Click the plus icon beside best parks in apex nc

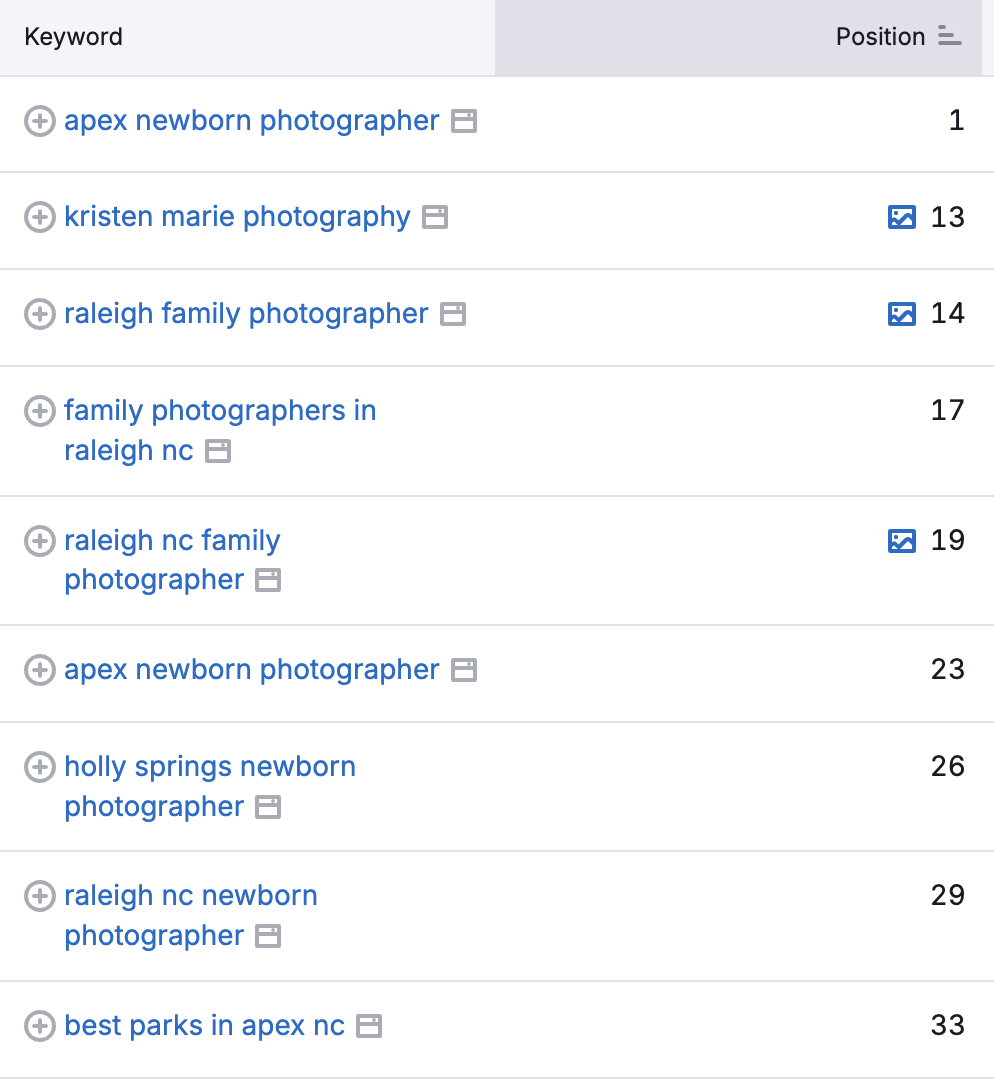tap(40, 1025)
